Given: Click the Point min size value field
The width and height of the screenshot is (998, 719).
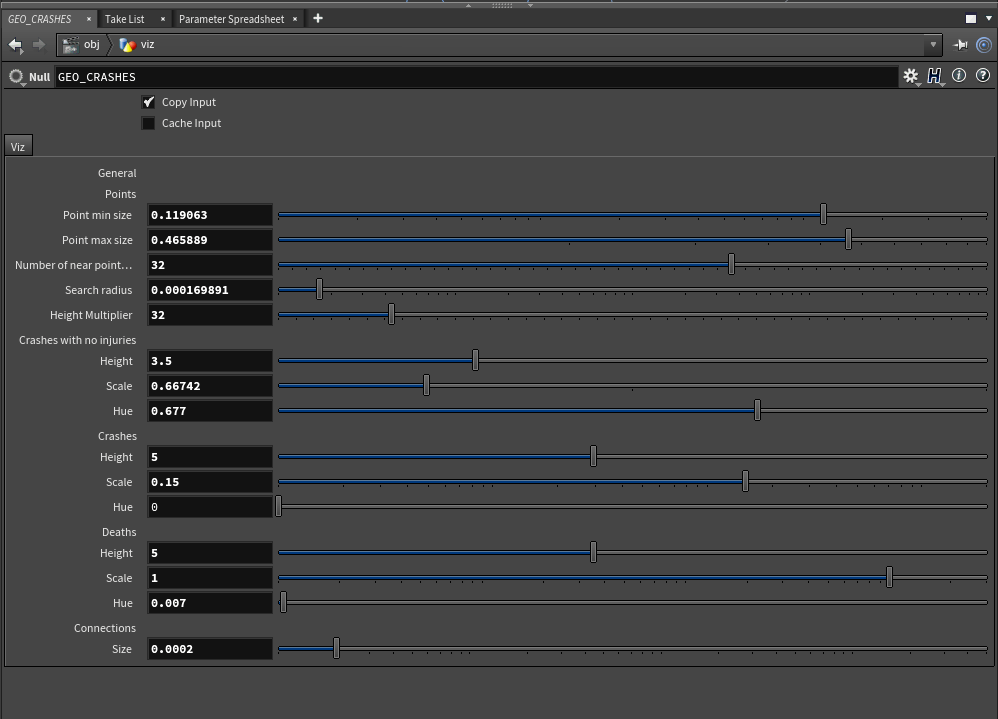Looking at the screenshot, I should click(210, 215).
